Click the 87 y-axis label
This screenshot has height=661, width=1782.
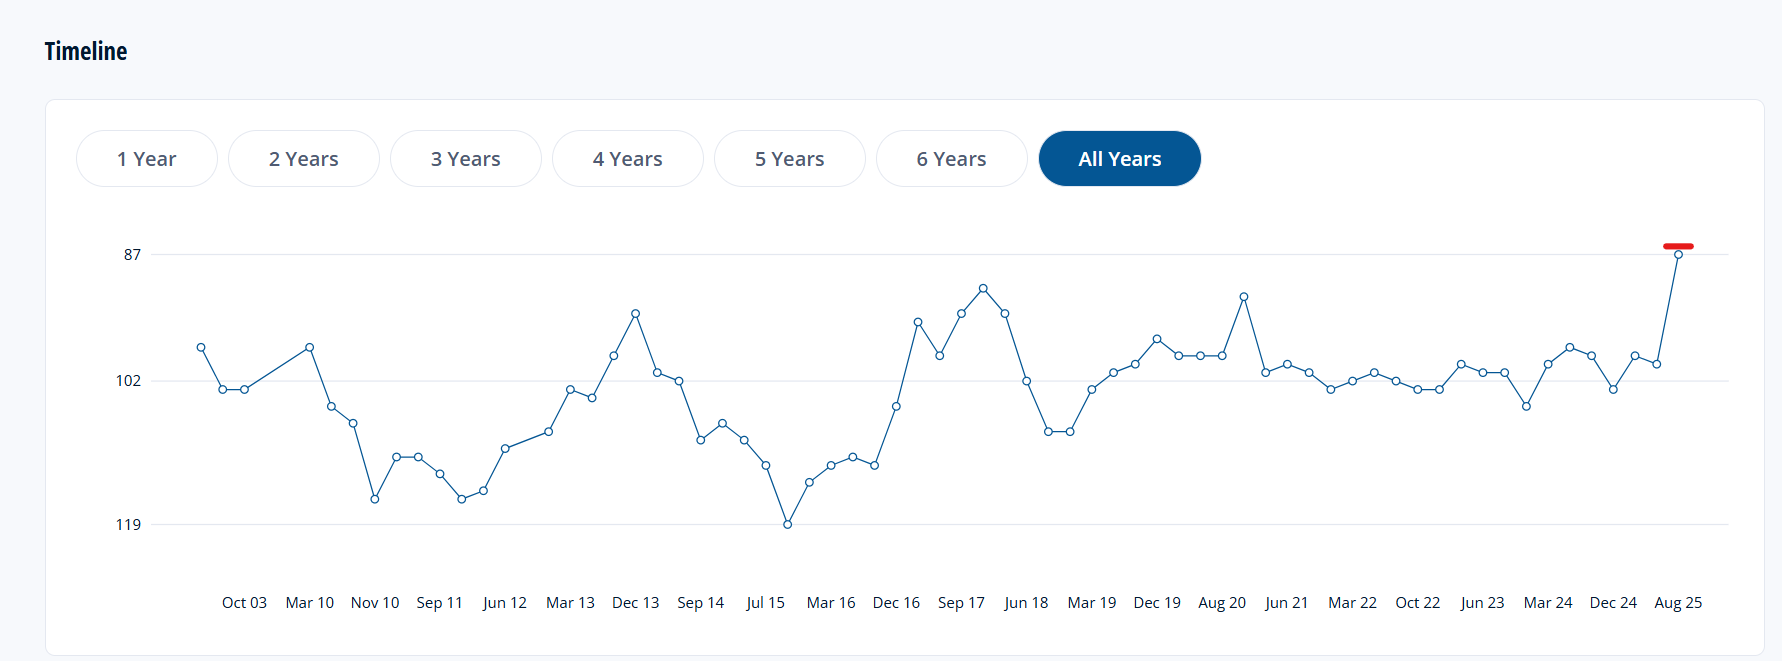132,255
